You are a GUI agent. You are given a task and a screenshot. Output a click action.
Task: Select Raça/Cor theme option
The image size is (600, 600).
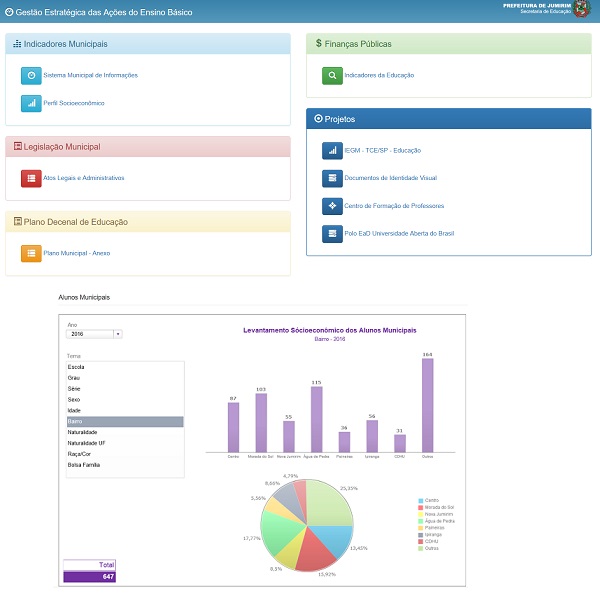coord(79,454)
